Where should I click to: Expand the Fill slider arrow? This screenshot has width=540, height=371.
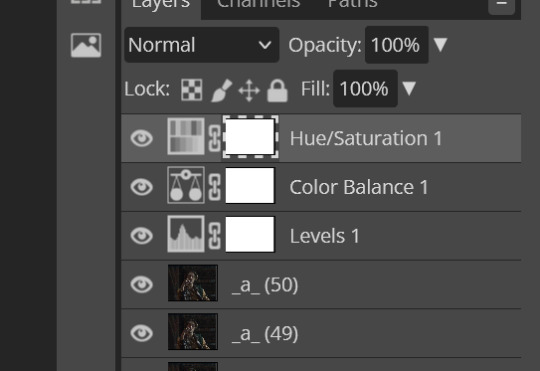pyautogui.click(x=409, y=89)
